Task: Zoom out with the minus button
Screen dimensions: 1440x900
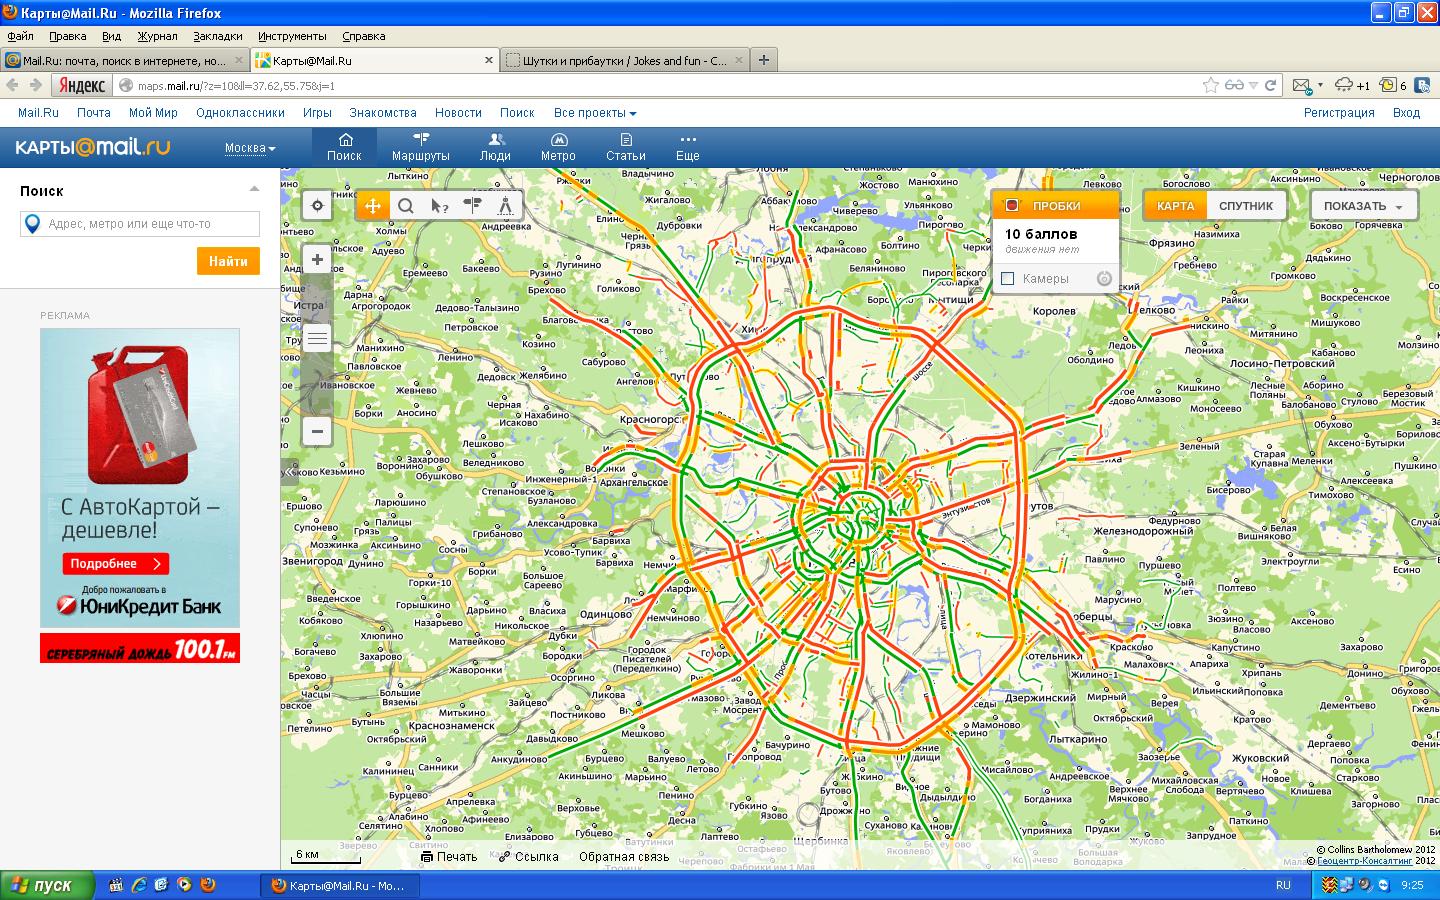Action: [317, 431]
